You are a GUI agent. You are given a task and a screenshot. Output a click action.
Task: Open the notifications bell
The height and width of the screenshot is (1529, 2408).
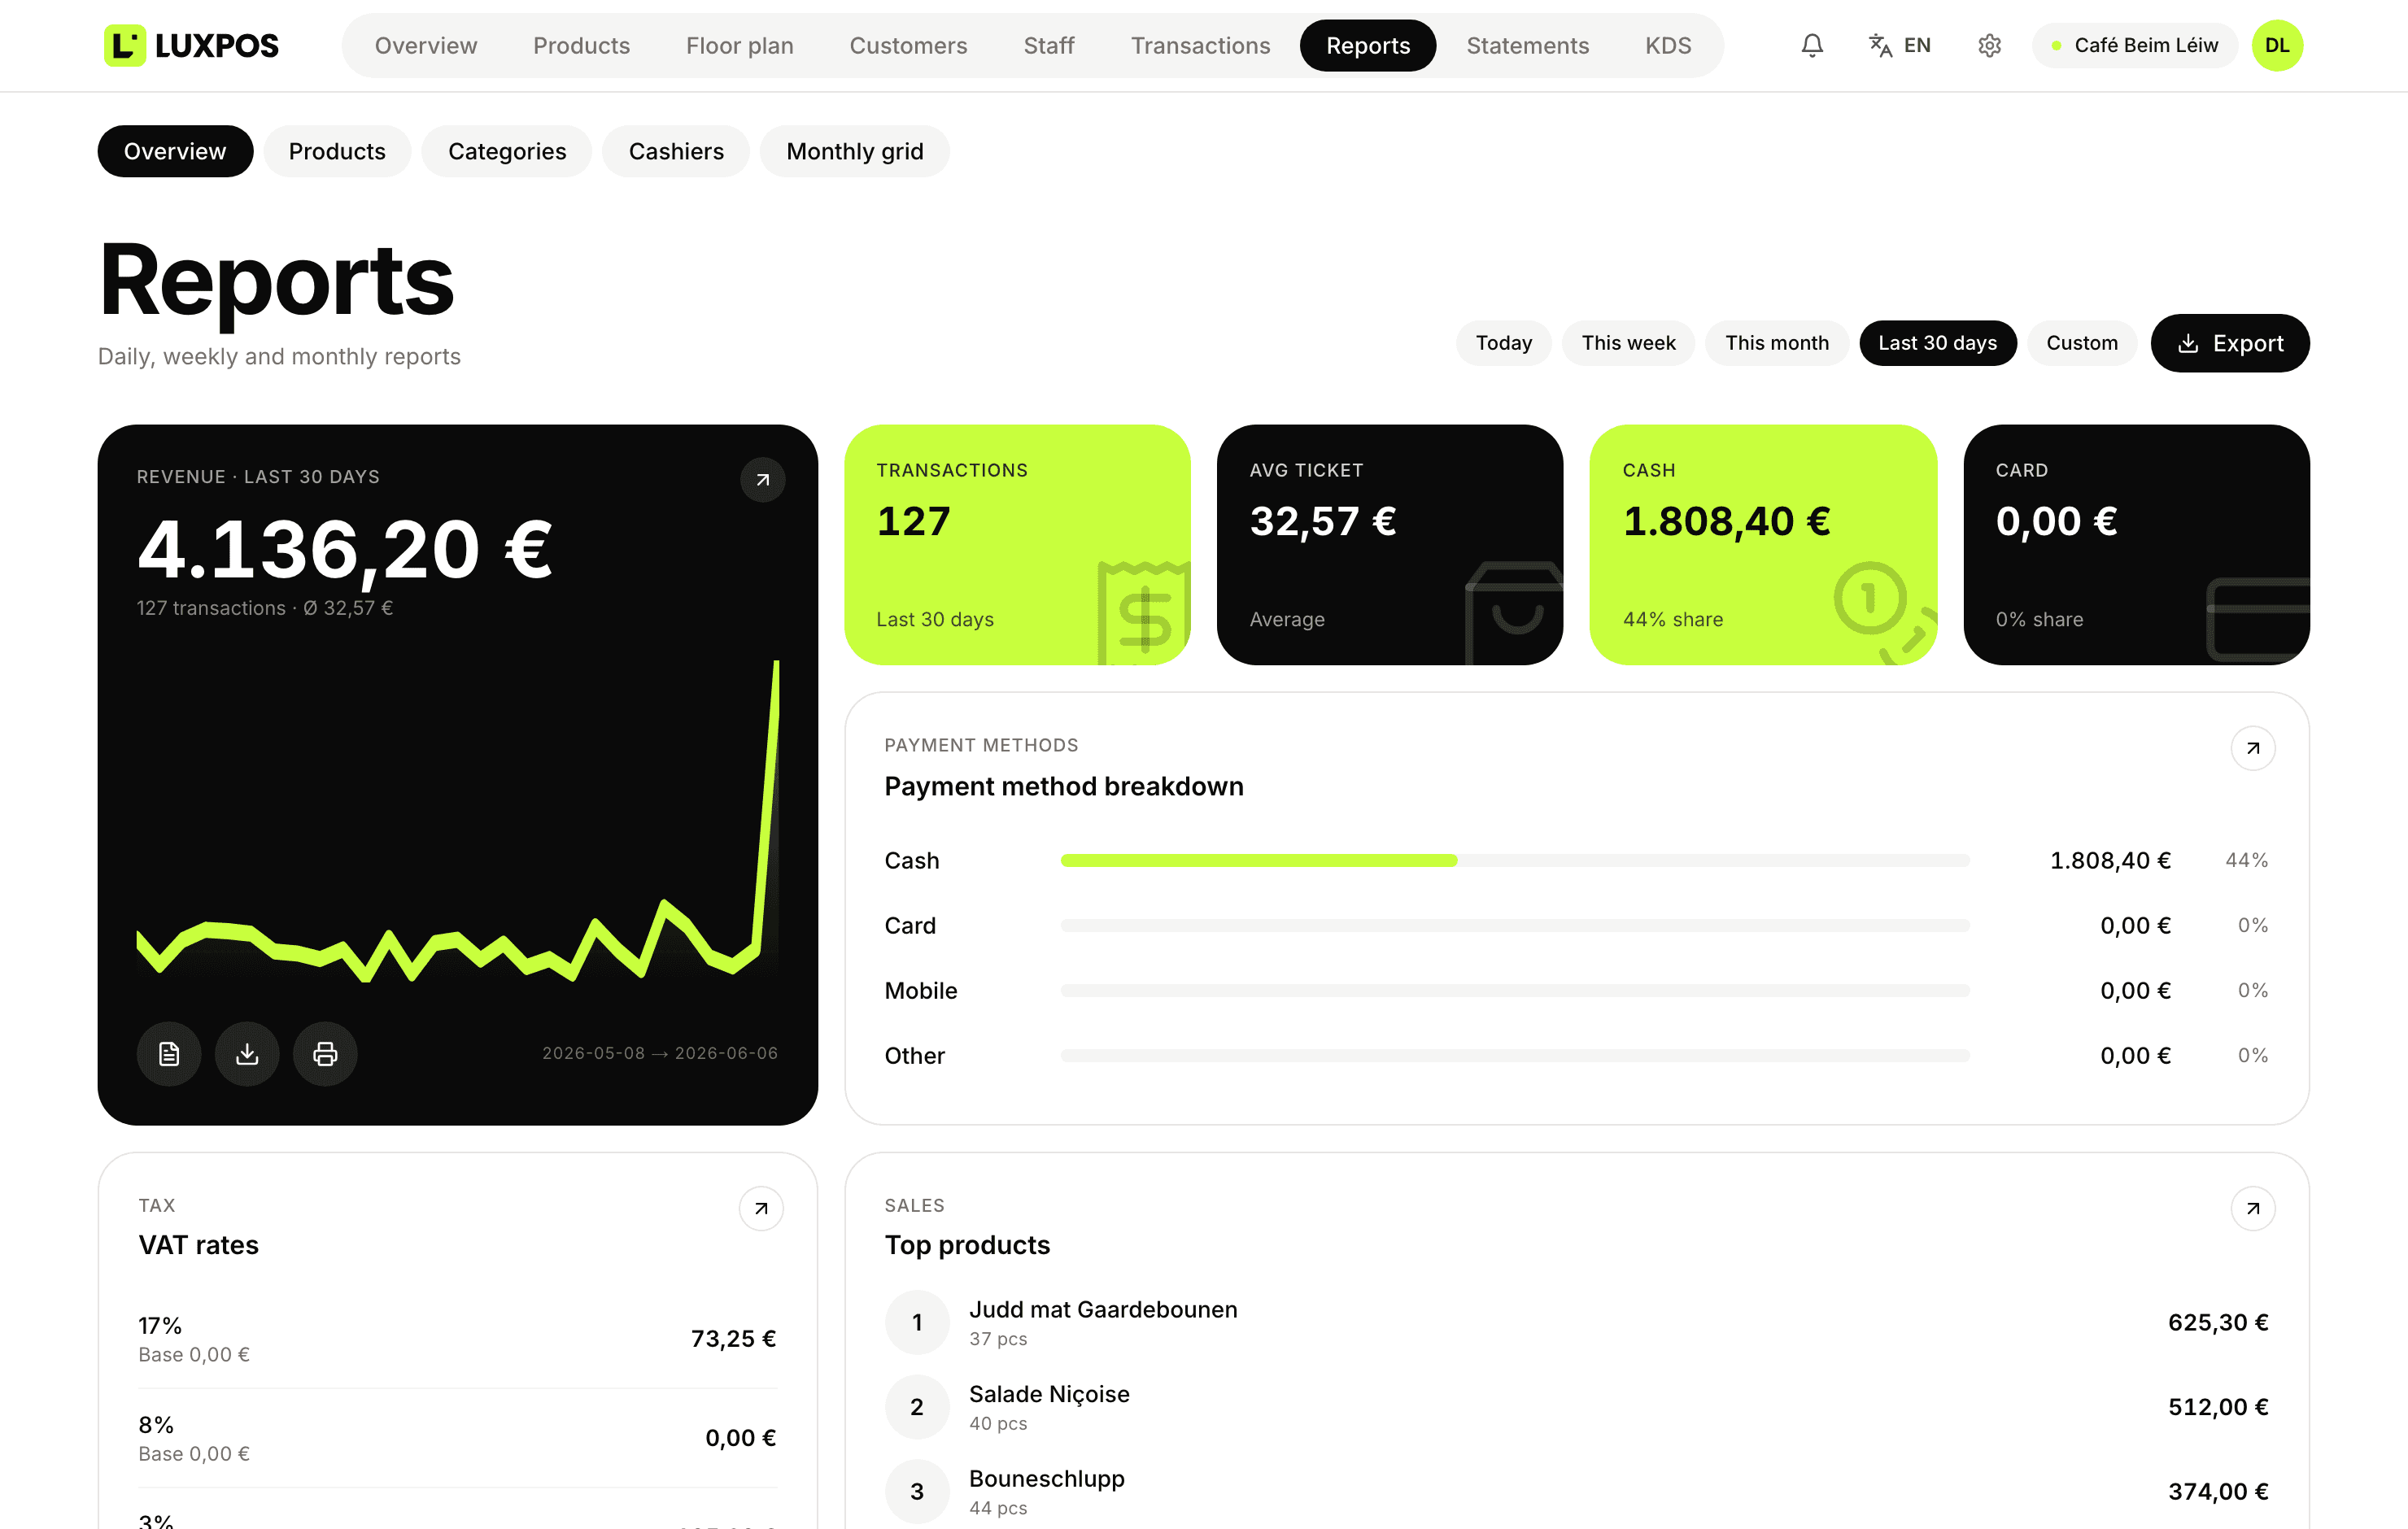point(1812,45)
